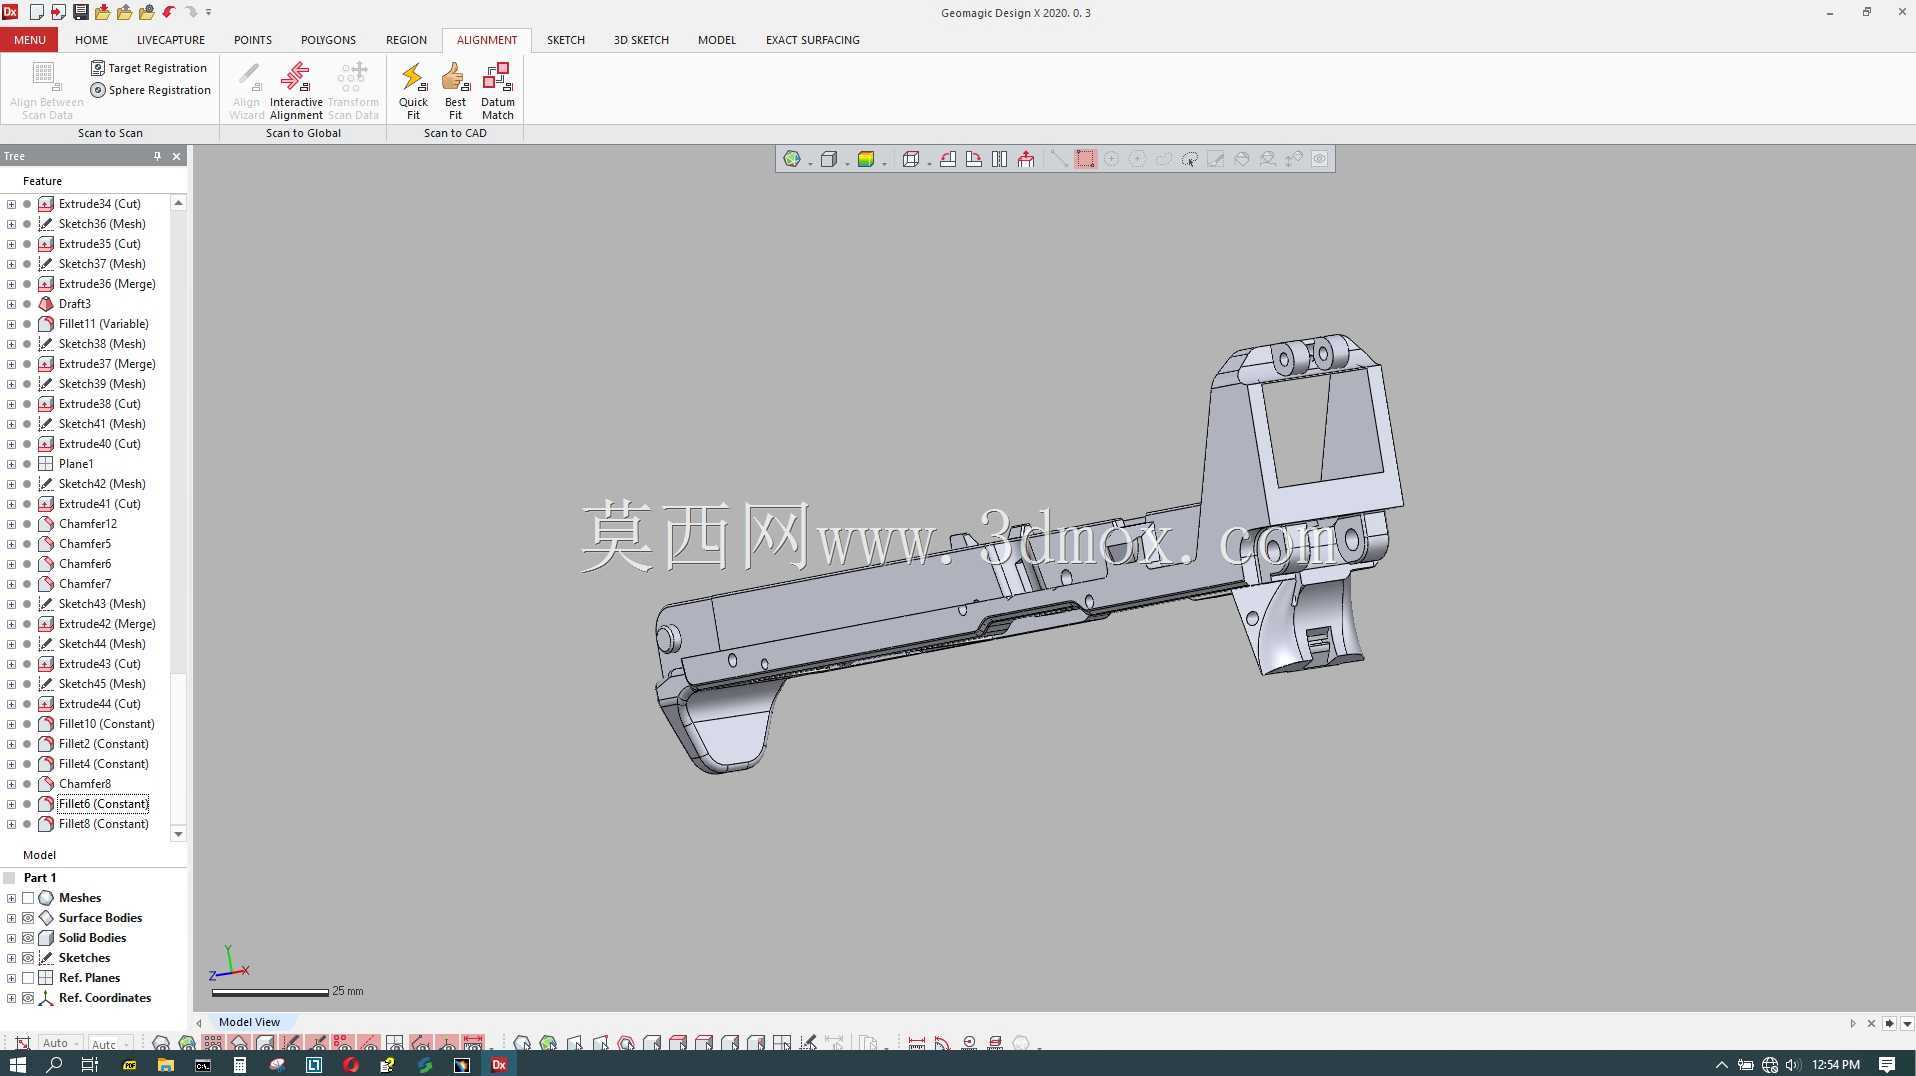Image resolution: width=1916 pixels, height=1076 pixels.
Task: Select the Rectangle selection mode
Action: click(x=1085, y=159)
